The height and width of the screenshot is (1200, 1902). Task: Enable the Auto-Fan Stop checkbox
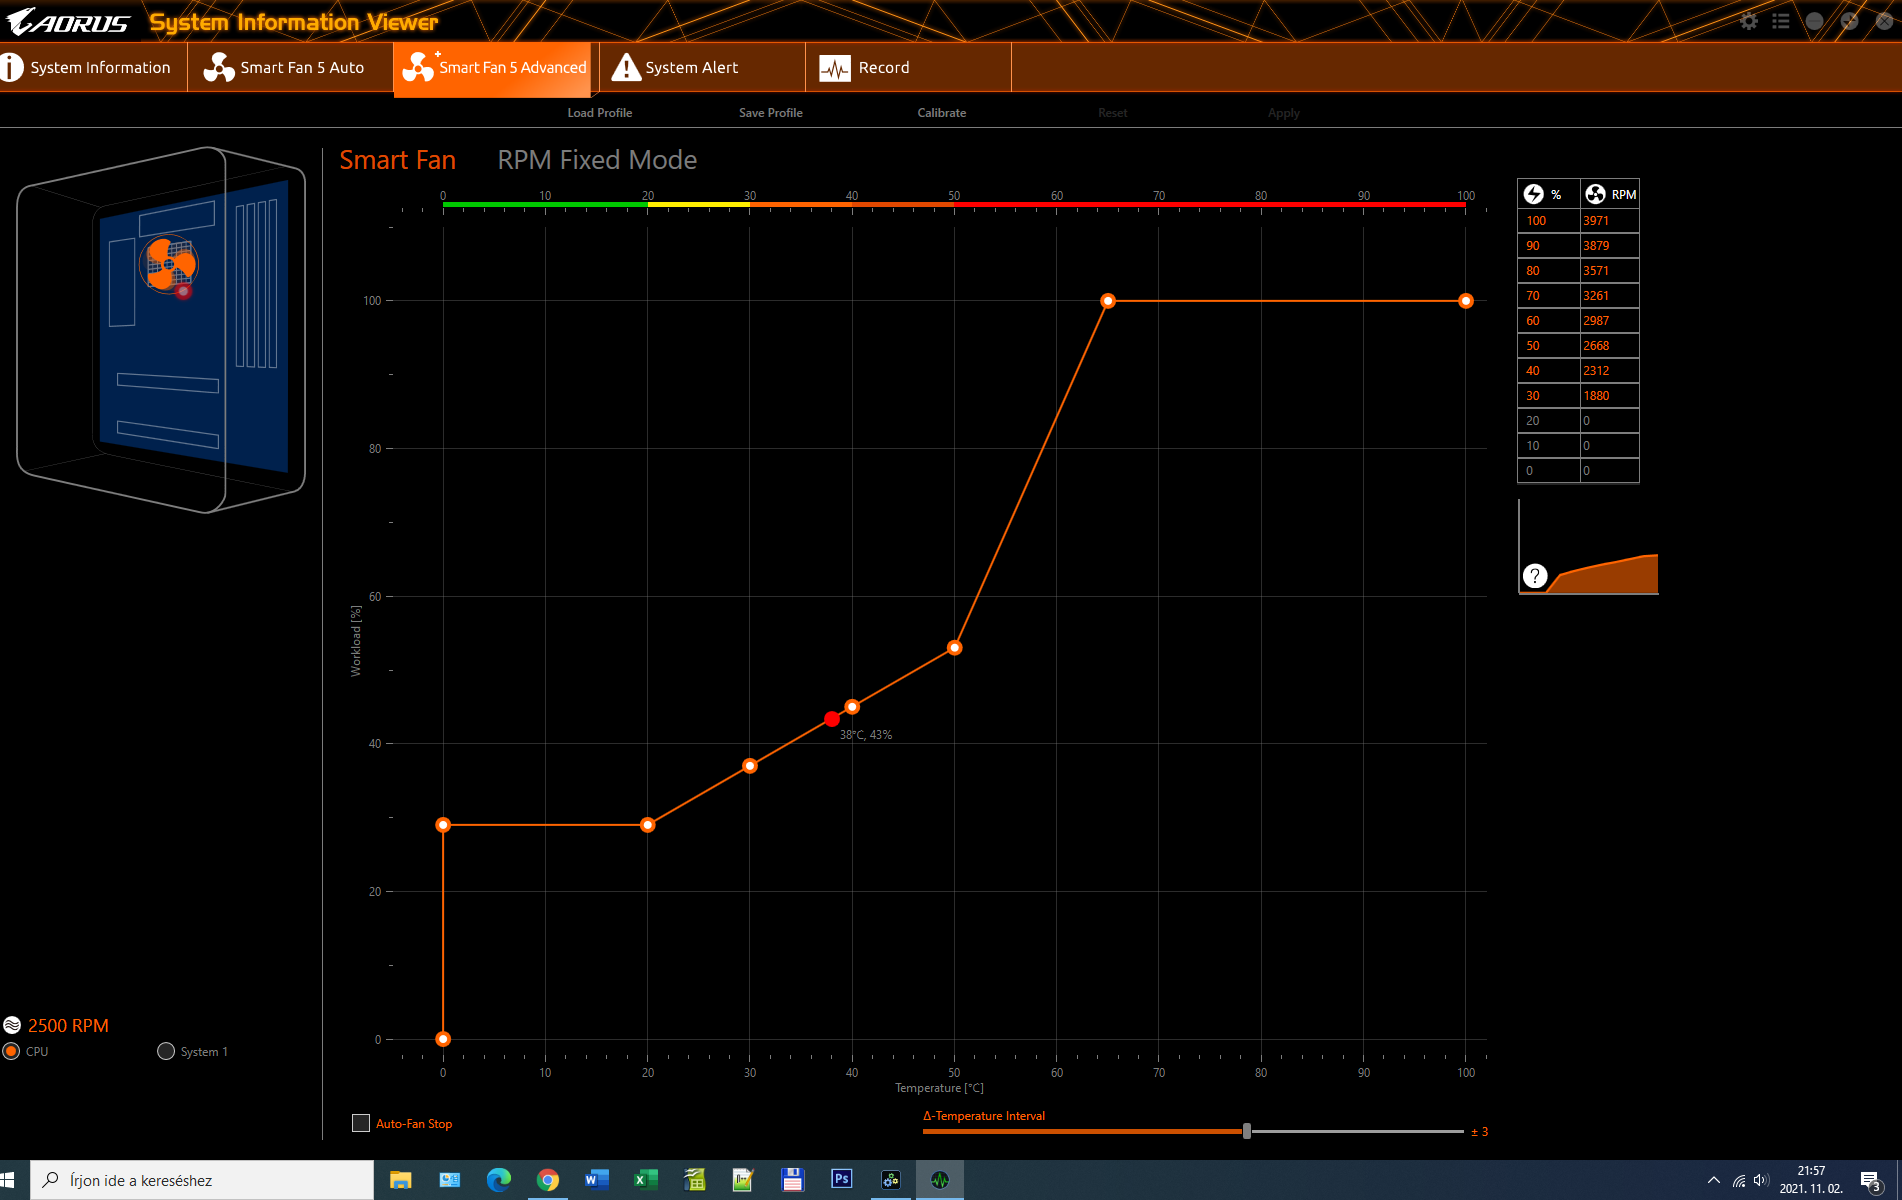coord(361,1123)
